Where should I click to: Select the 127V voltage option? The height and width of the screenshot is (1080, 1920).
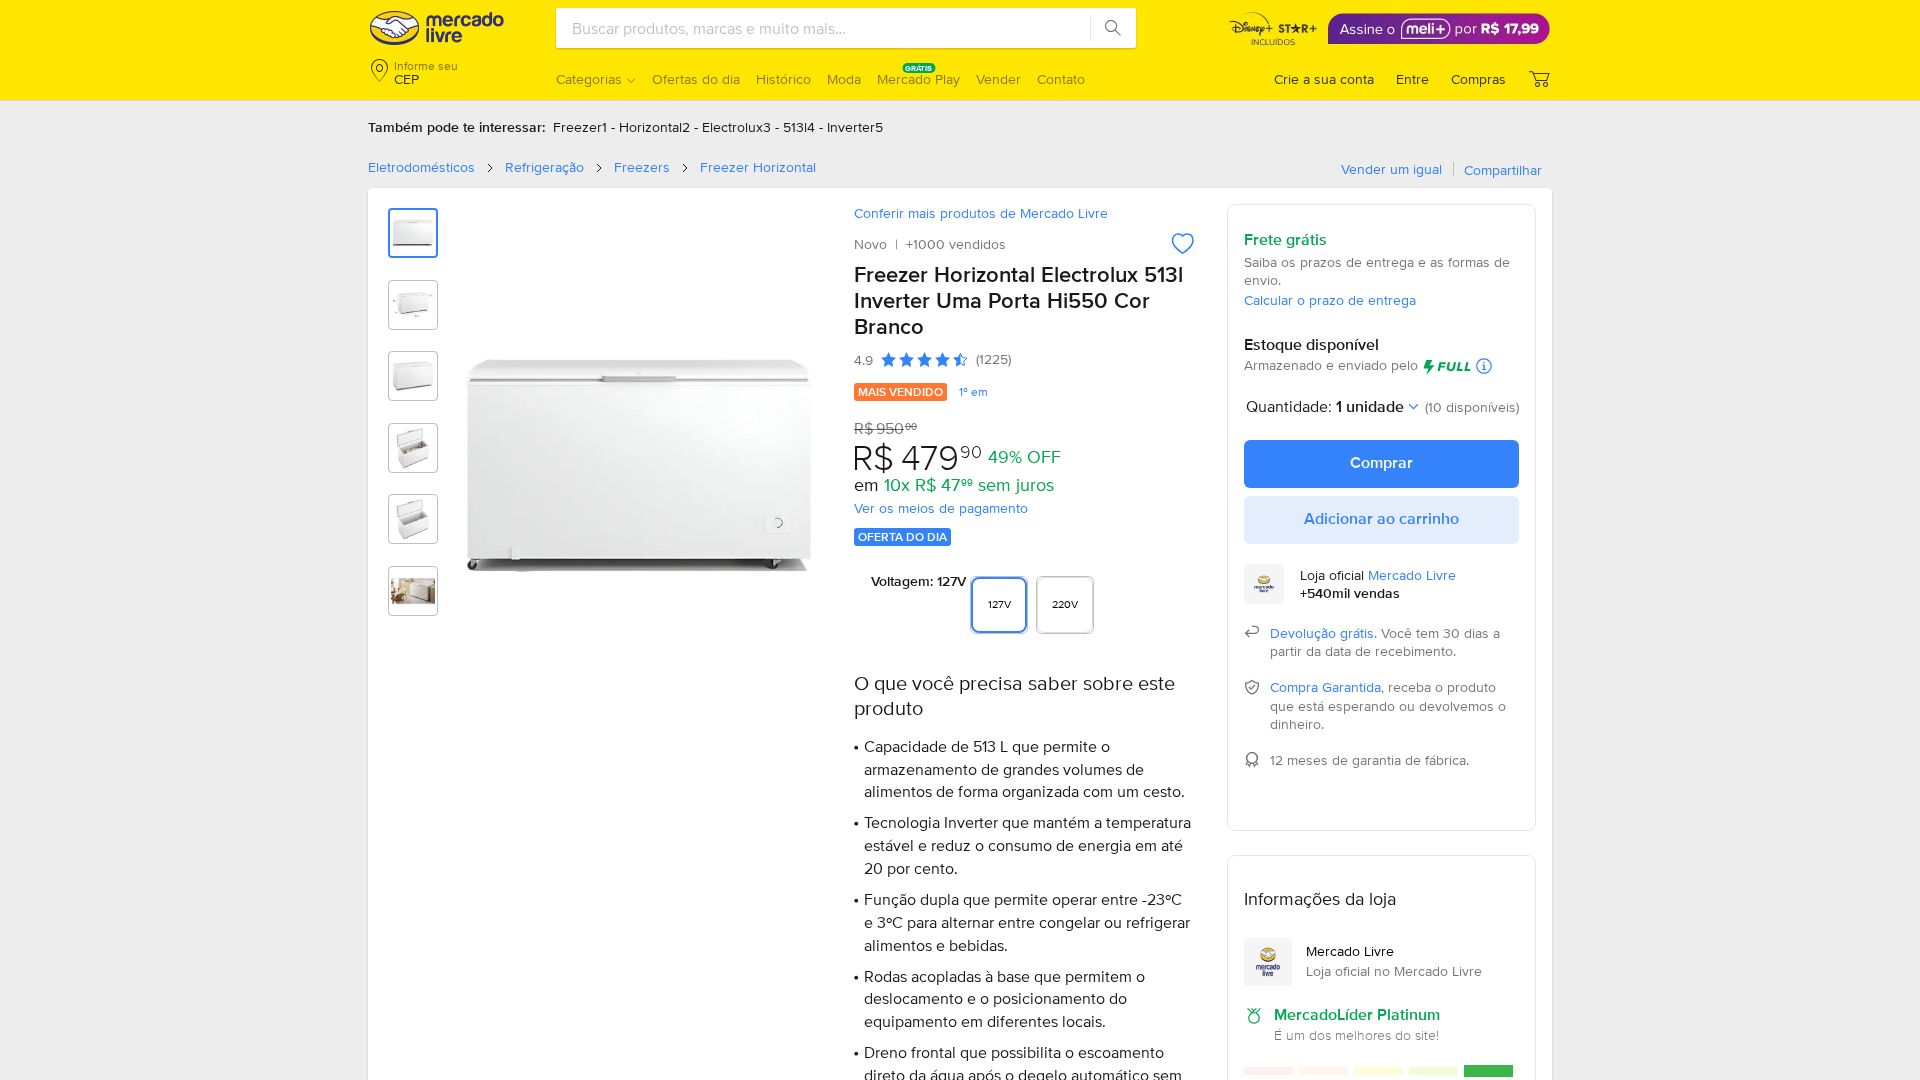(999, 605)
